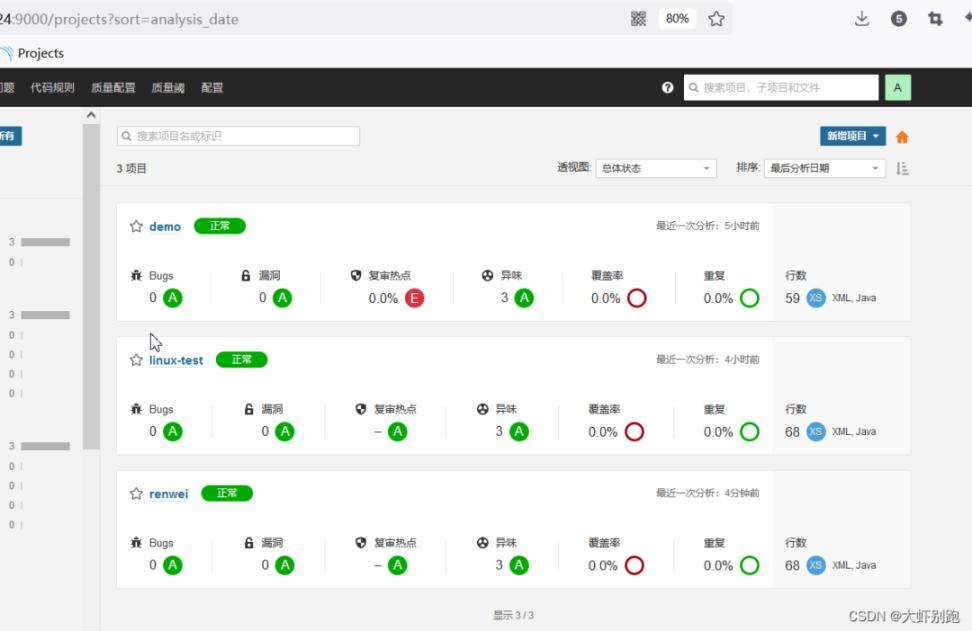This screenshot has height=631, width=972.
Task: Click the red E rating badge for demo
Action: (414, 298)
